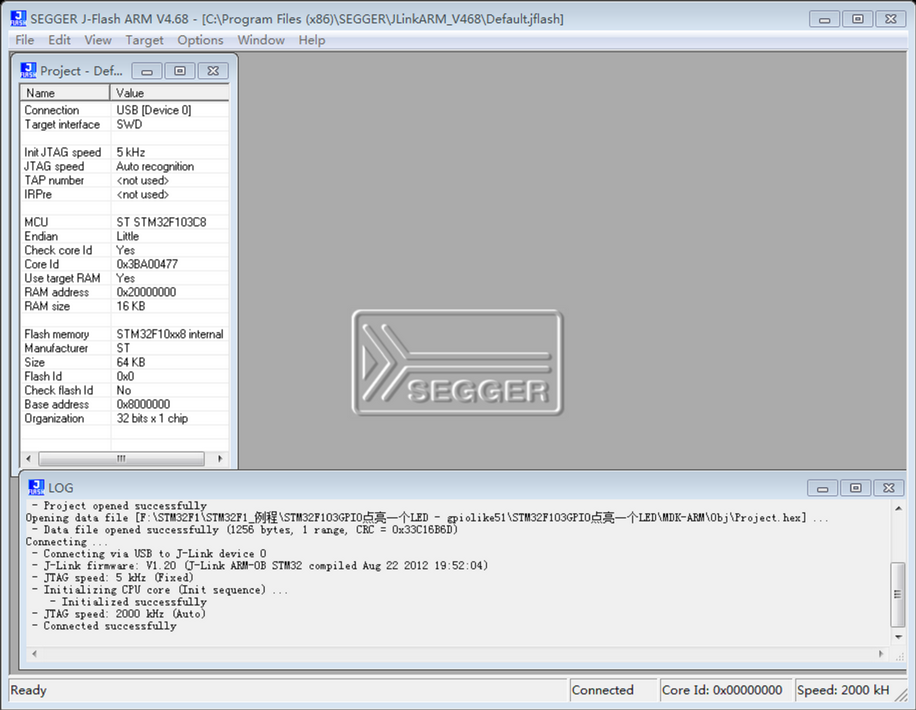Click the '0x20000000' RAM address value
916x710 pixels.
click(x=146, y=292)
